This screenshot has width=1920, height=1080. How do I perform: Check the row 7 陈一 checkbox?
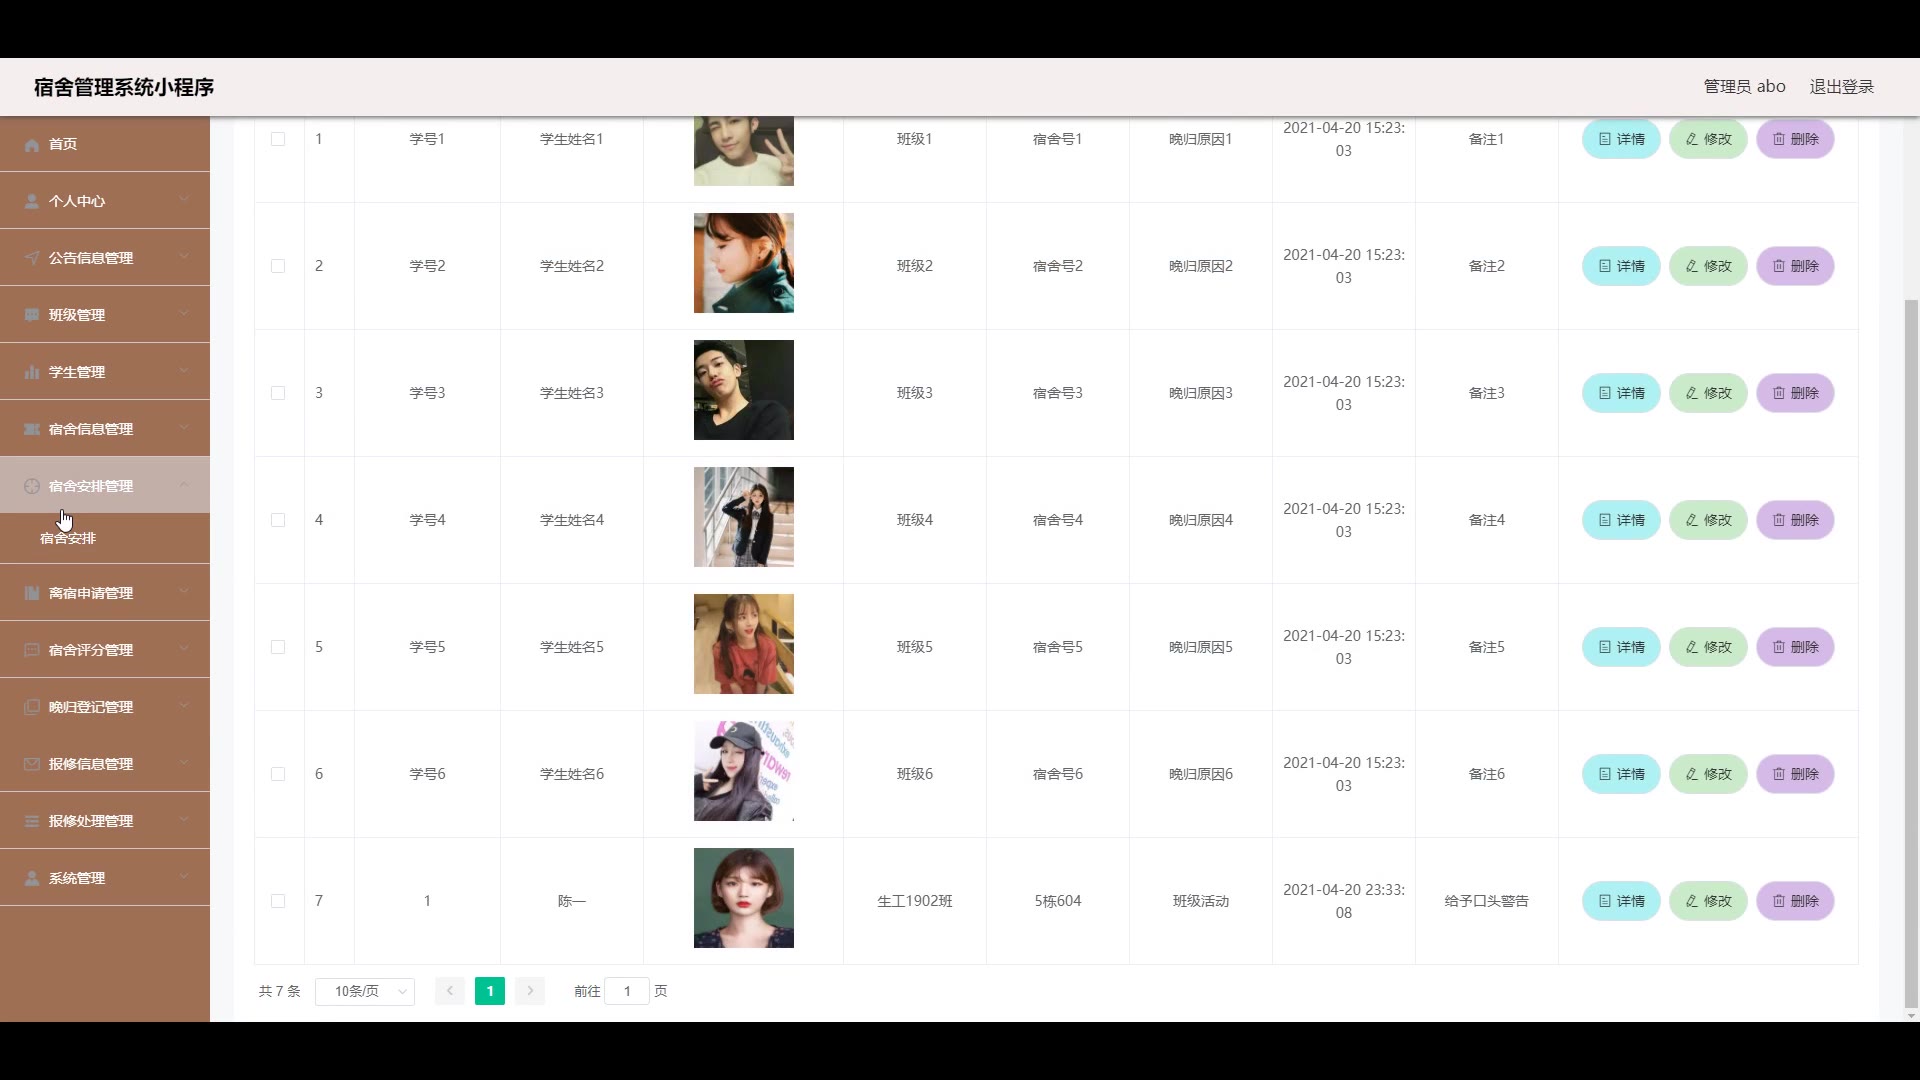278,901
